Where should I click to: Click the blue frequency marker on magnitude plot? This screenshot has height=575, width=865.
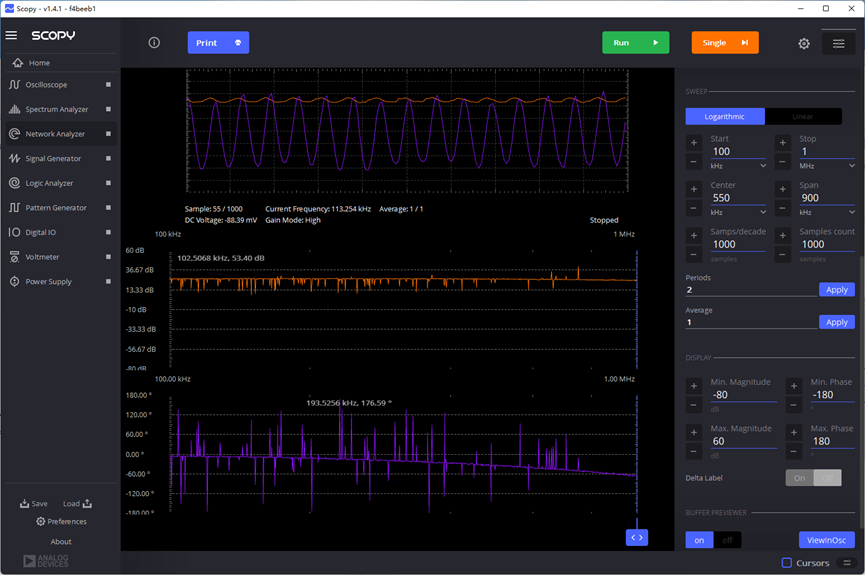tap(637, 309)
